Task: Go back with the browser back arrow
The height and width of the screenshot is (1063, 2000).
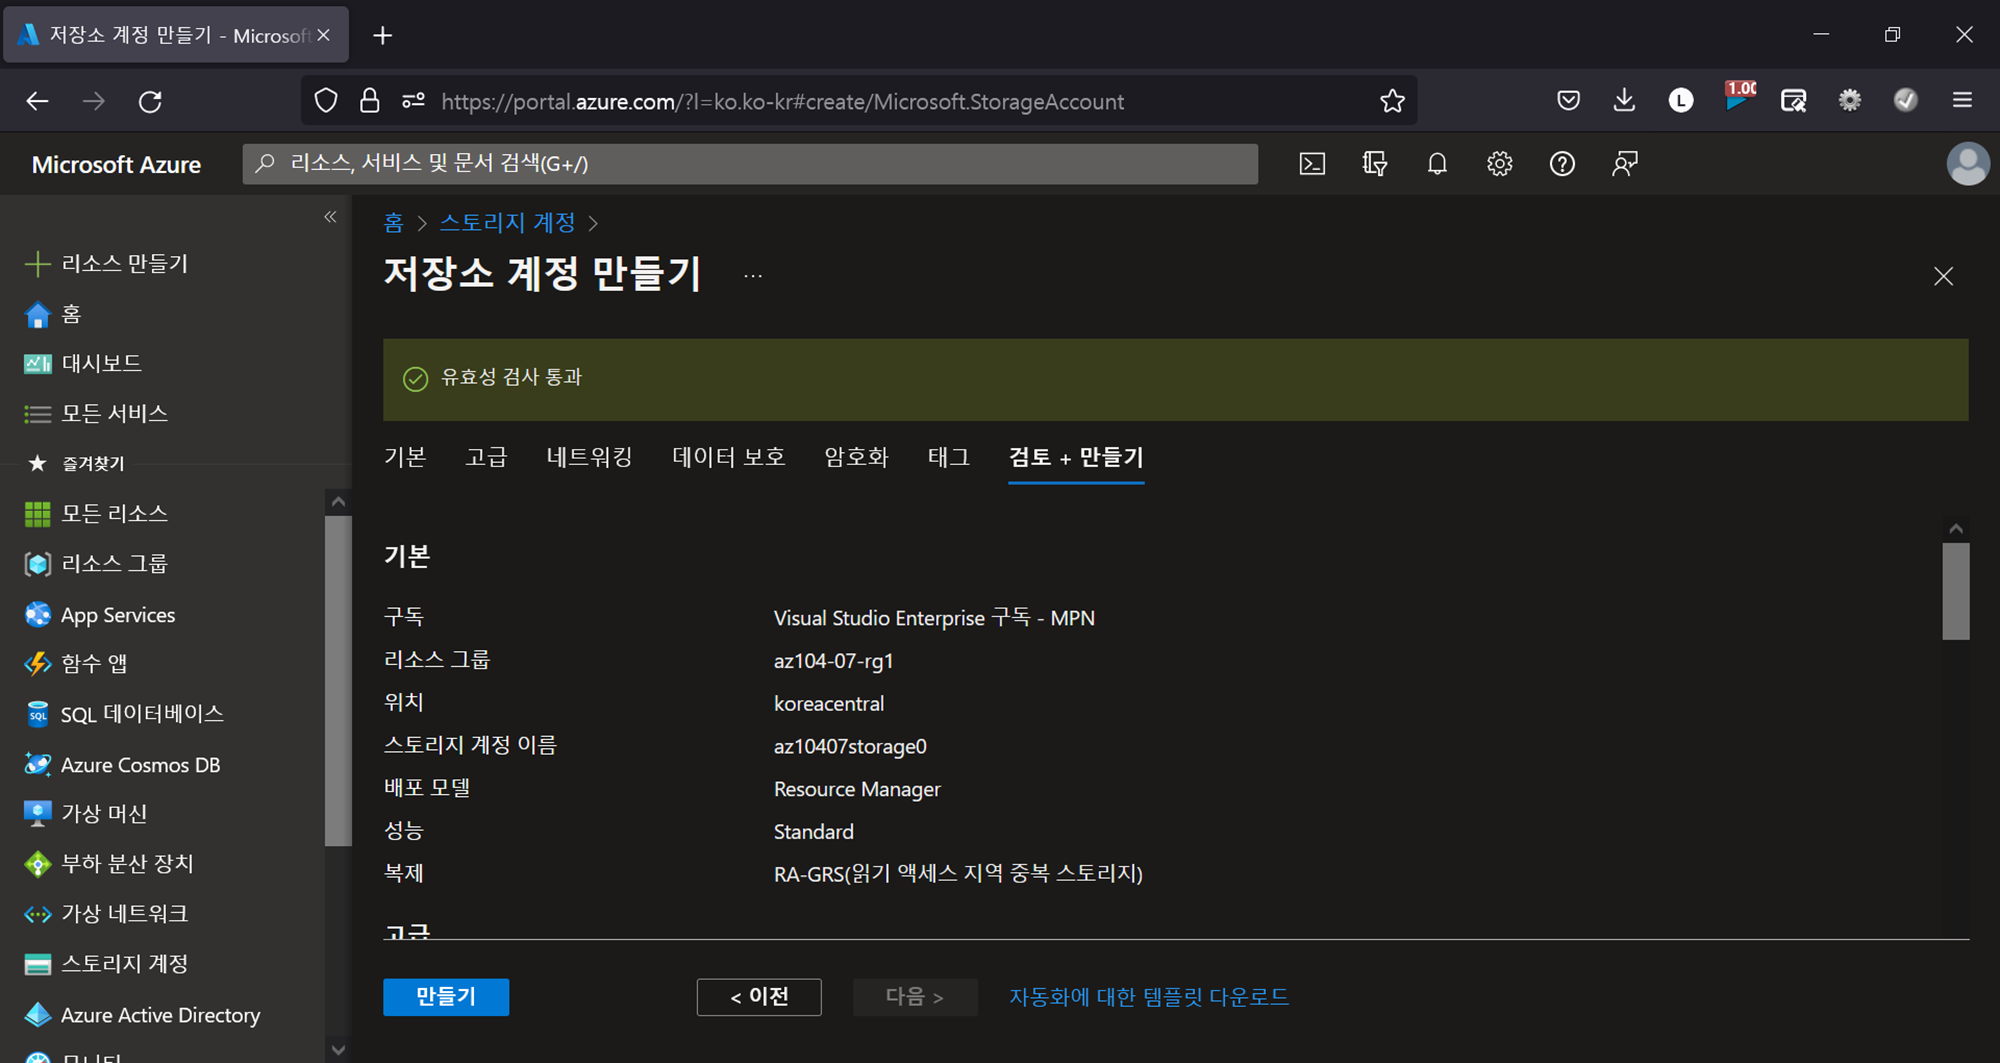Action: (37, 101)
